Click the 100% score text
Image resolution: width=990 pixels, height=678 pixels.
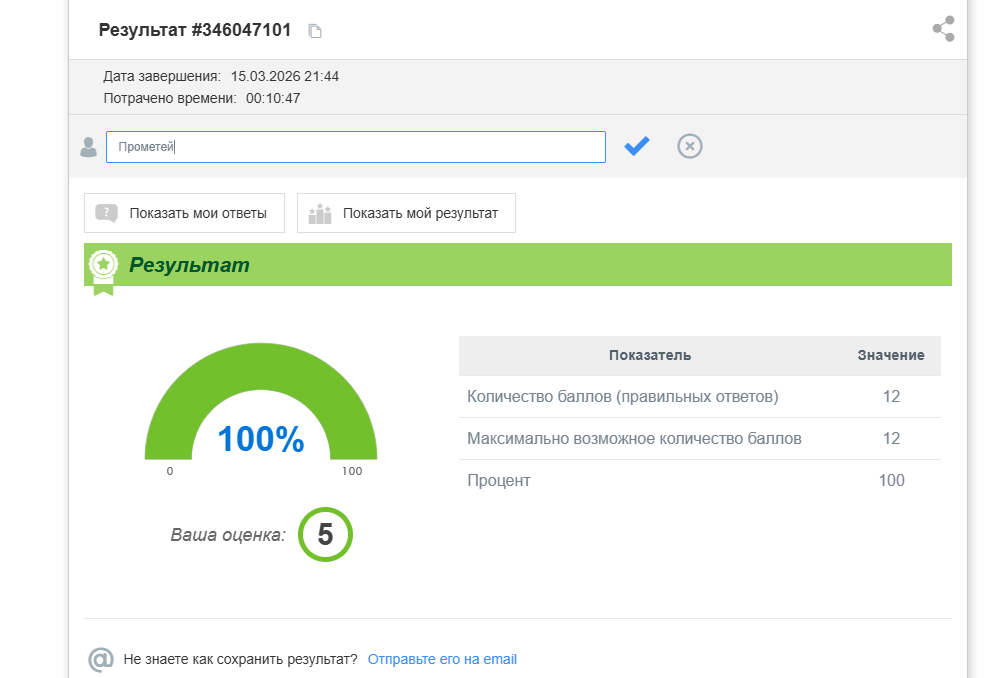(260, 439)
